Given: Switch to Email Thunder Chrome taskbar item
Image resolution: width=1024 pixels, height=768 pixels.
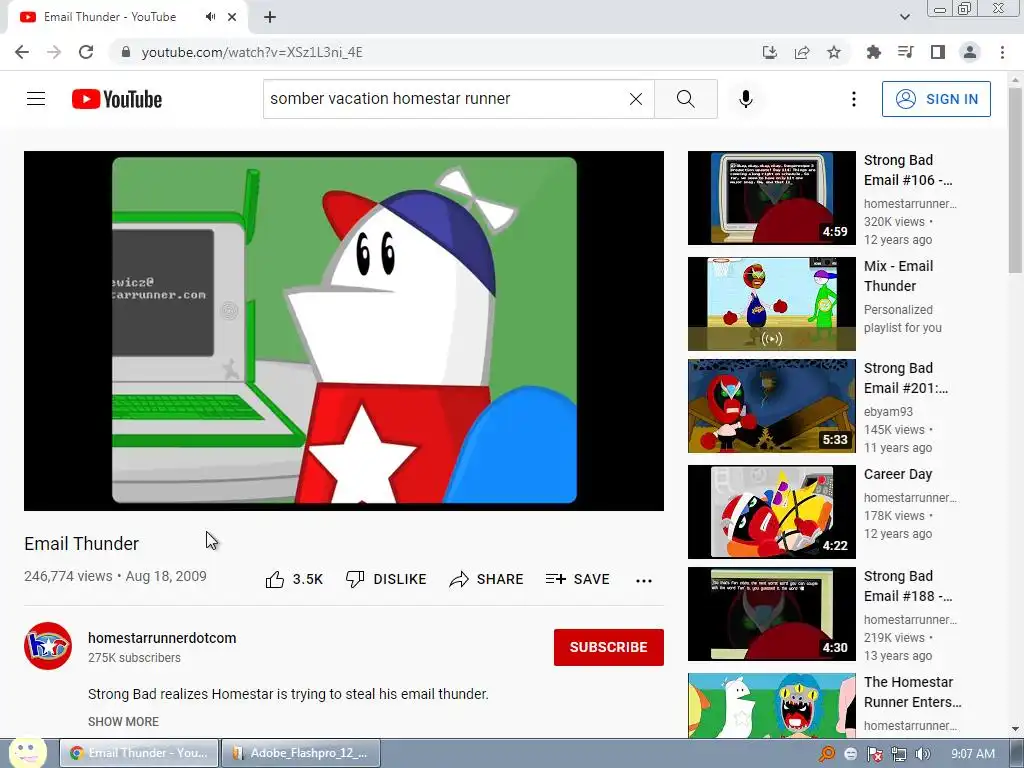Looking at the screenshot, I should click(139, 753).
